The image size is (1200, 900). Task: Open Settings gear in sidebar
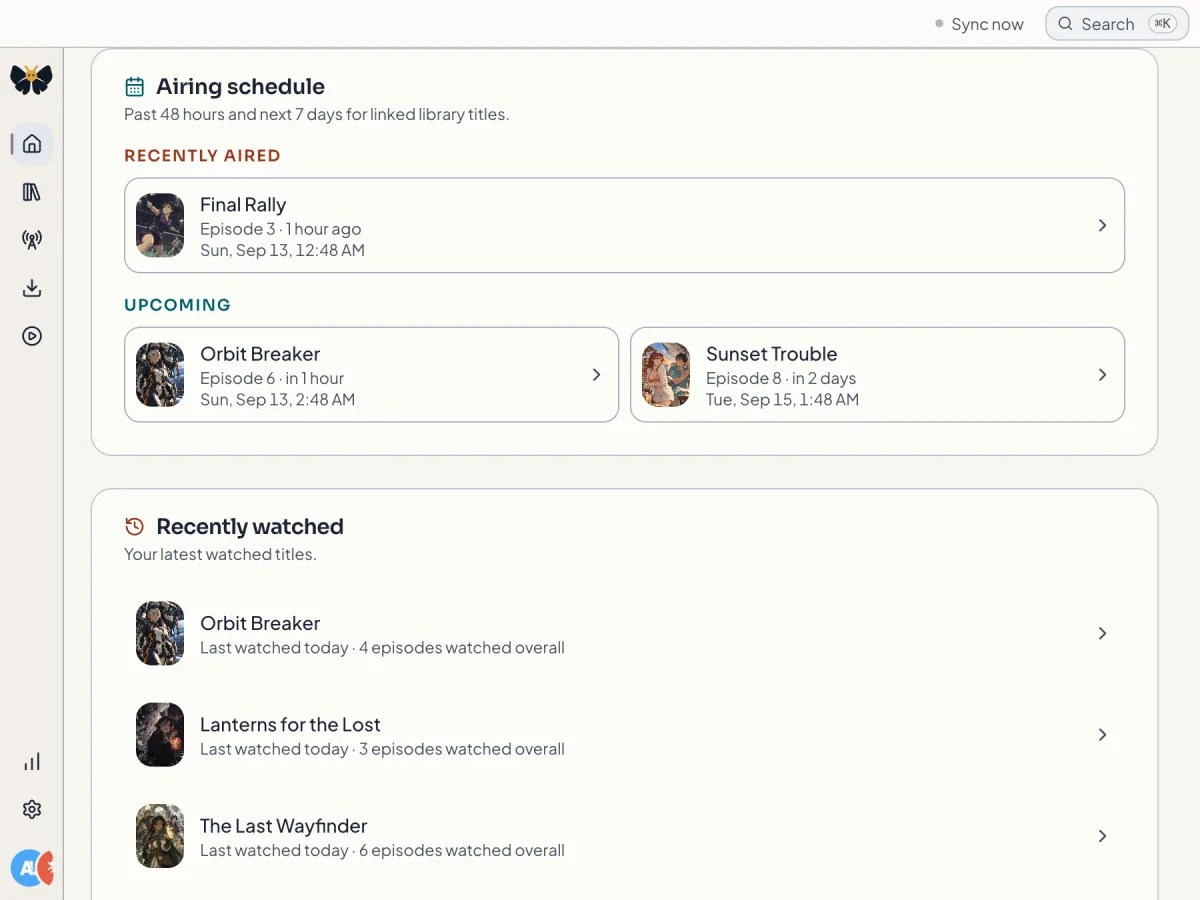(32, 810)
